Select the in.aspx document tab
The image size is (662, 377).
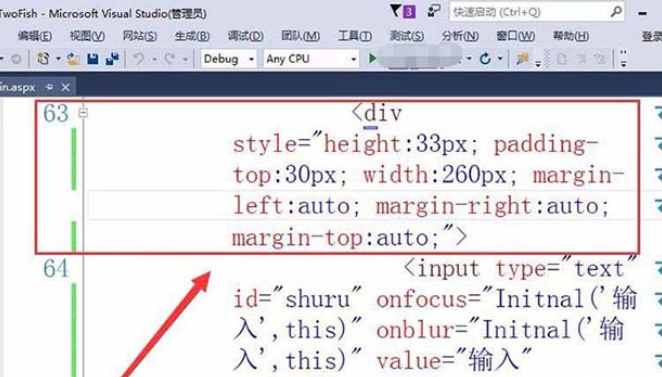(x=18, y=87)
